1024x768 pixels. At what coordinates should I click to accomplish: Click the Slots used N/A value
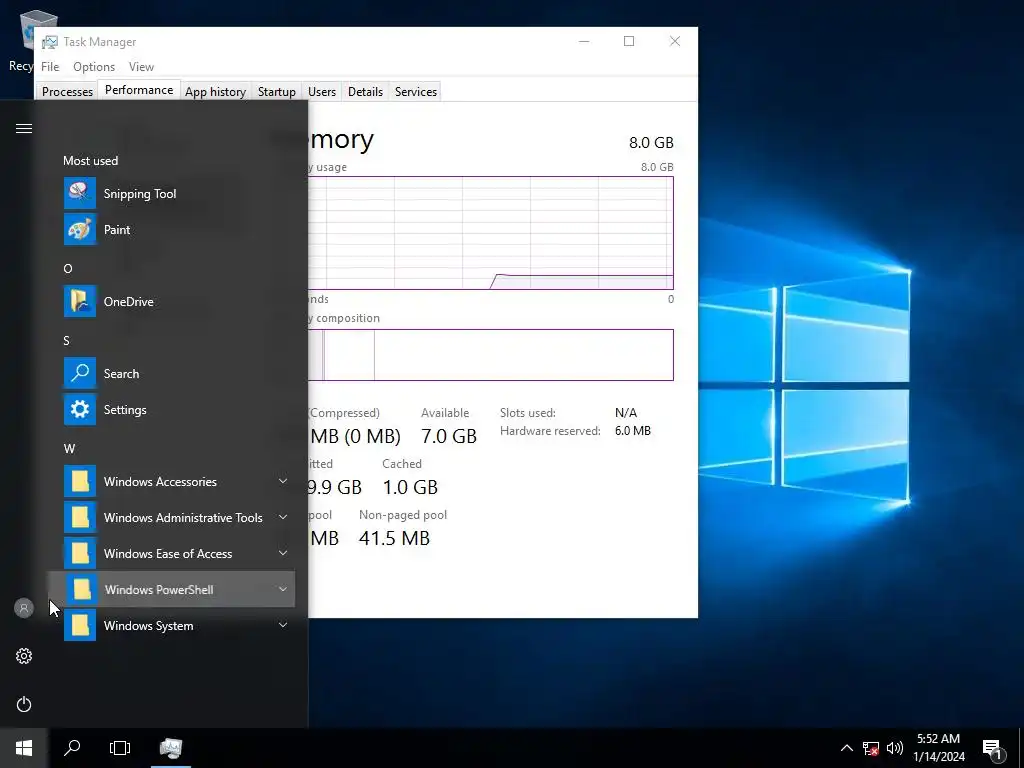click(x=626, y=413)
